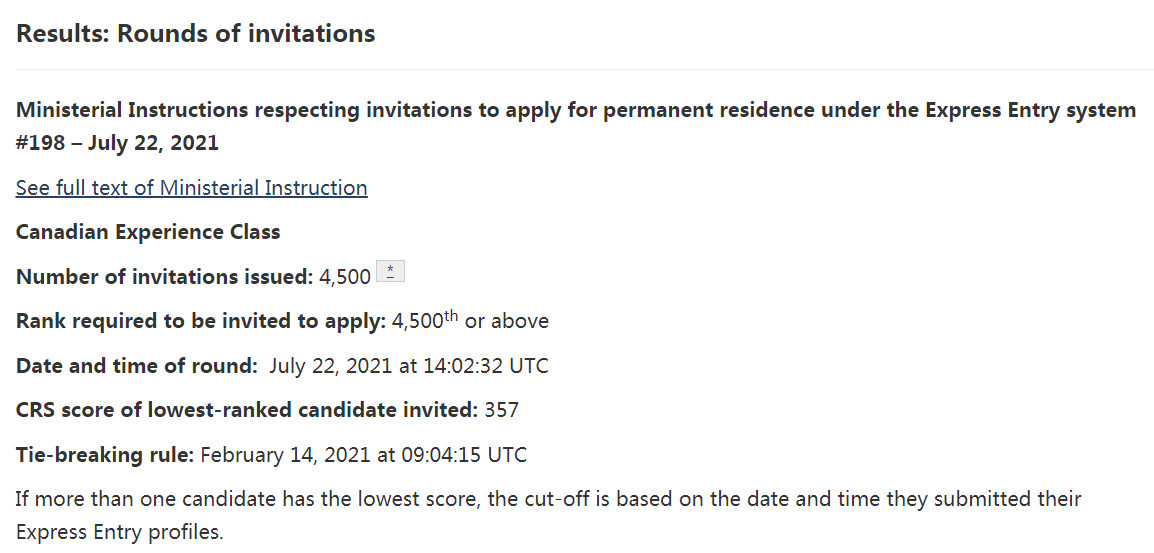Click the "#198 – July 22, 2021" line
This screenshot has height=553, width=1154.
tap(117, 143)
